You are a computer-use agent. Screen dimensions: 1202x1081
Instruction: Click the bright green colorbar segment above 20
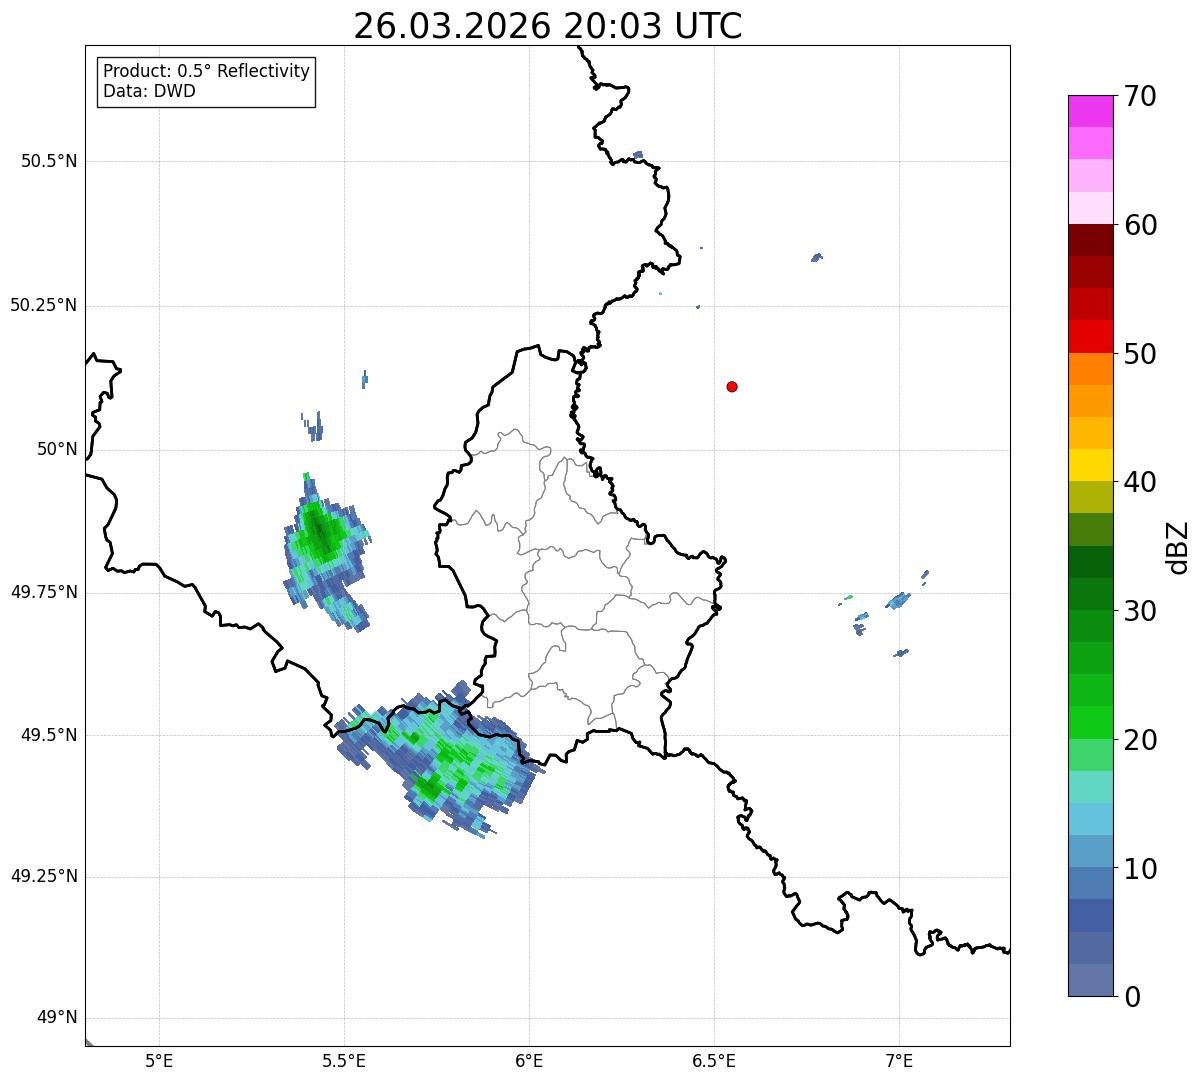pos(1090,723)
